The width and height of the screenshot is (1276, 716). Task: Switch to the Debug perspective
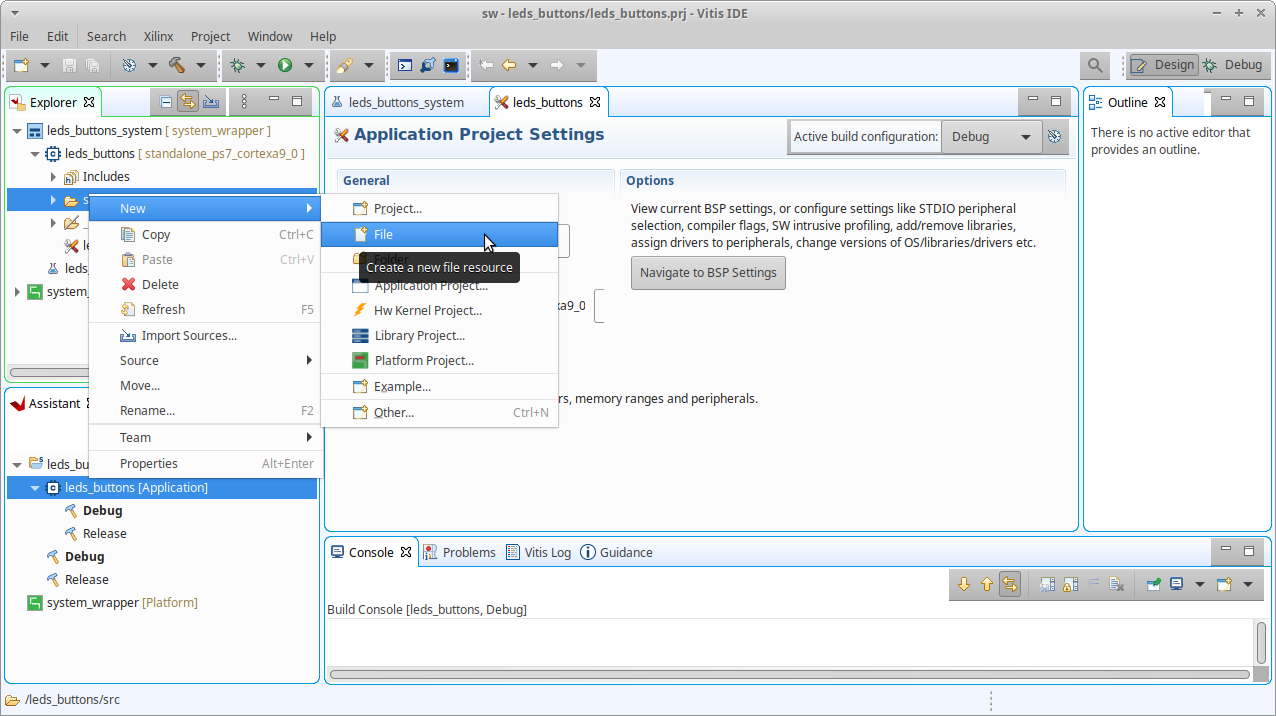point(1233,65)
